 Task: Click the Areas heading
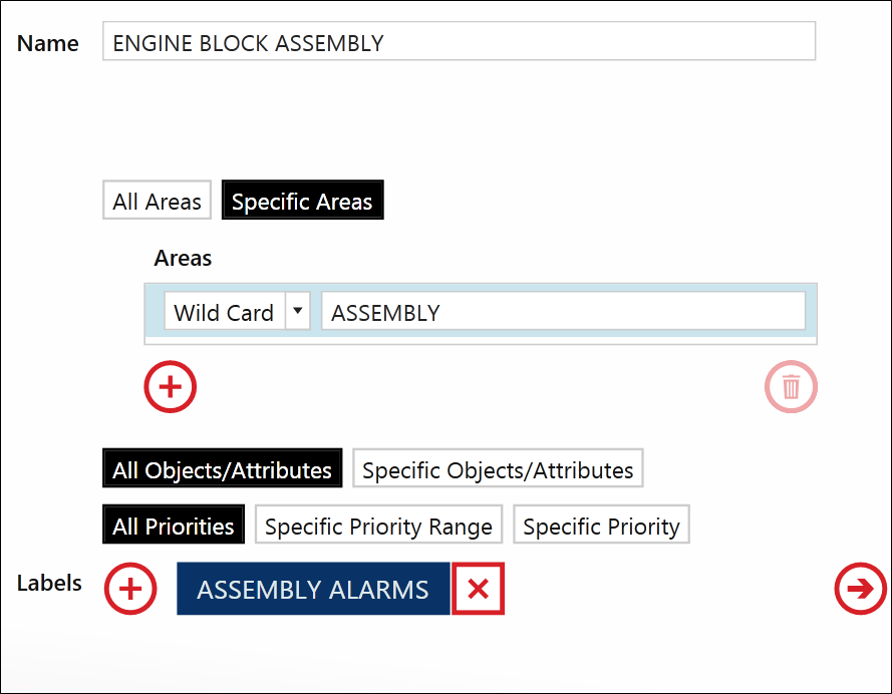tap(183, 258)
